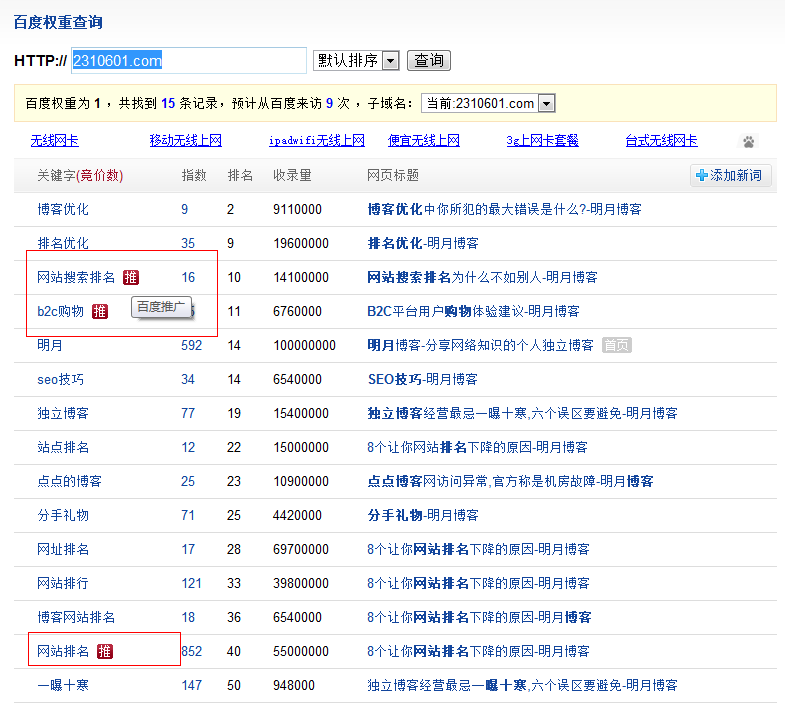
Task: Open the 无线网卡 link
Action: click(55, 141)
